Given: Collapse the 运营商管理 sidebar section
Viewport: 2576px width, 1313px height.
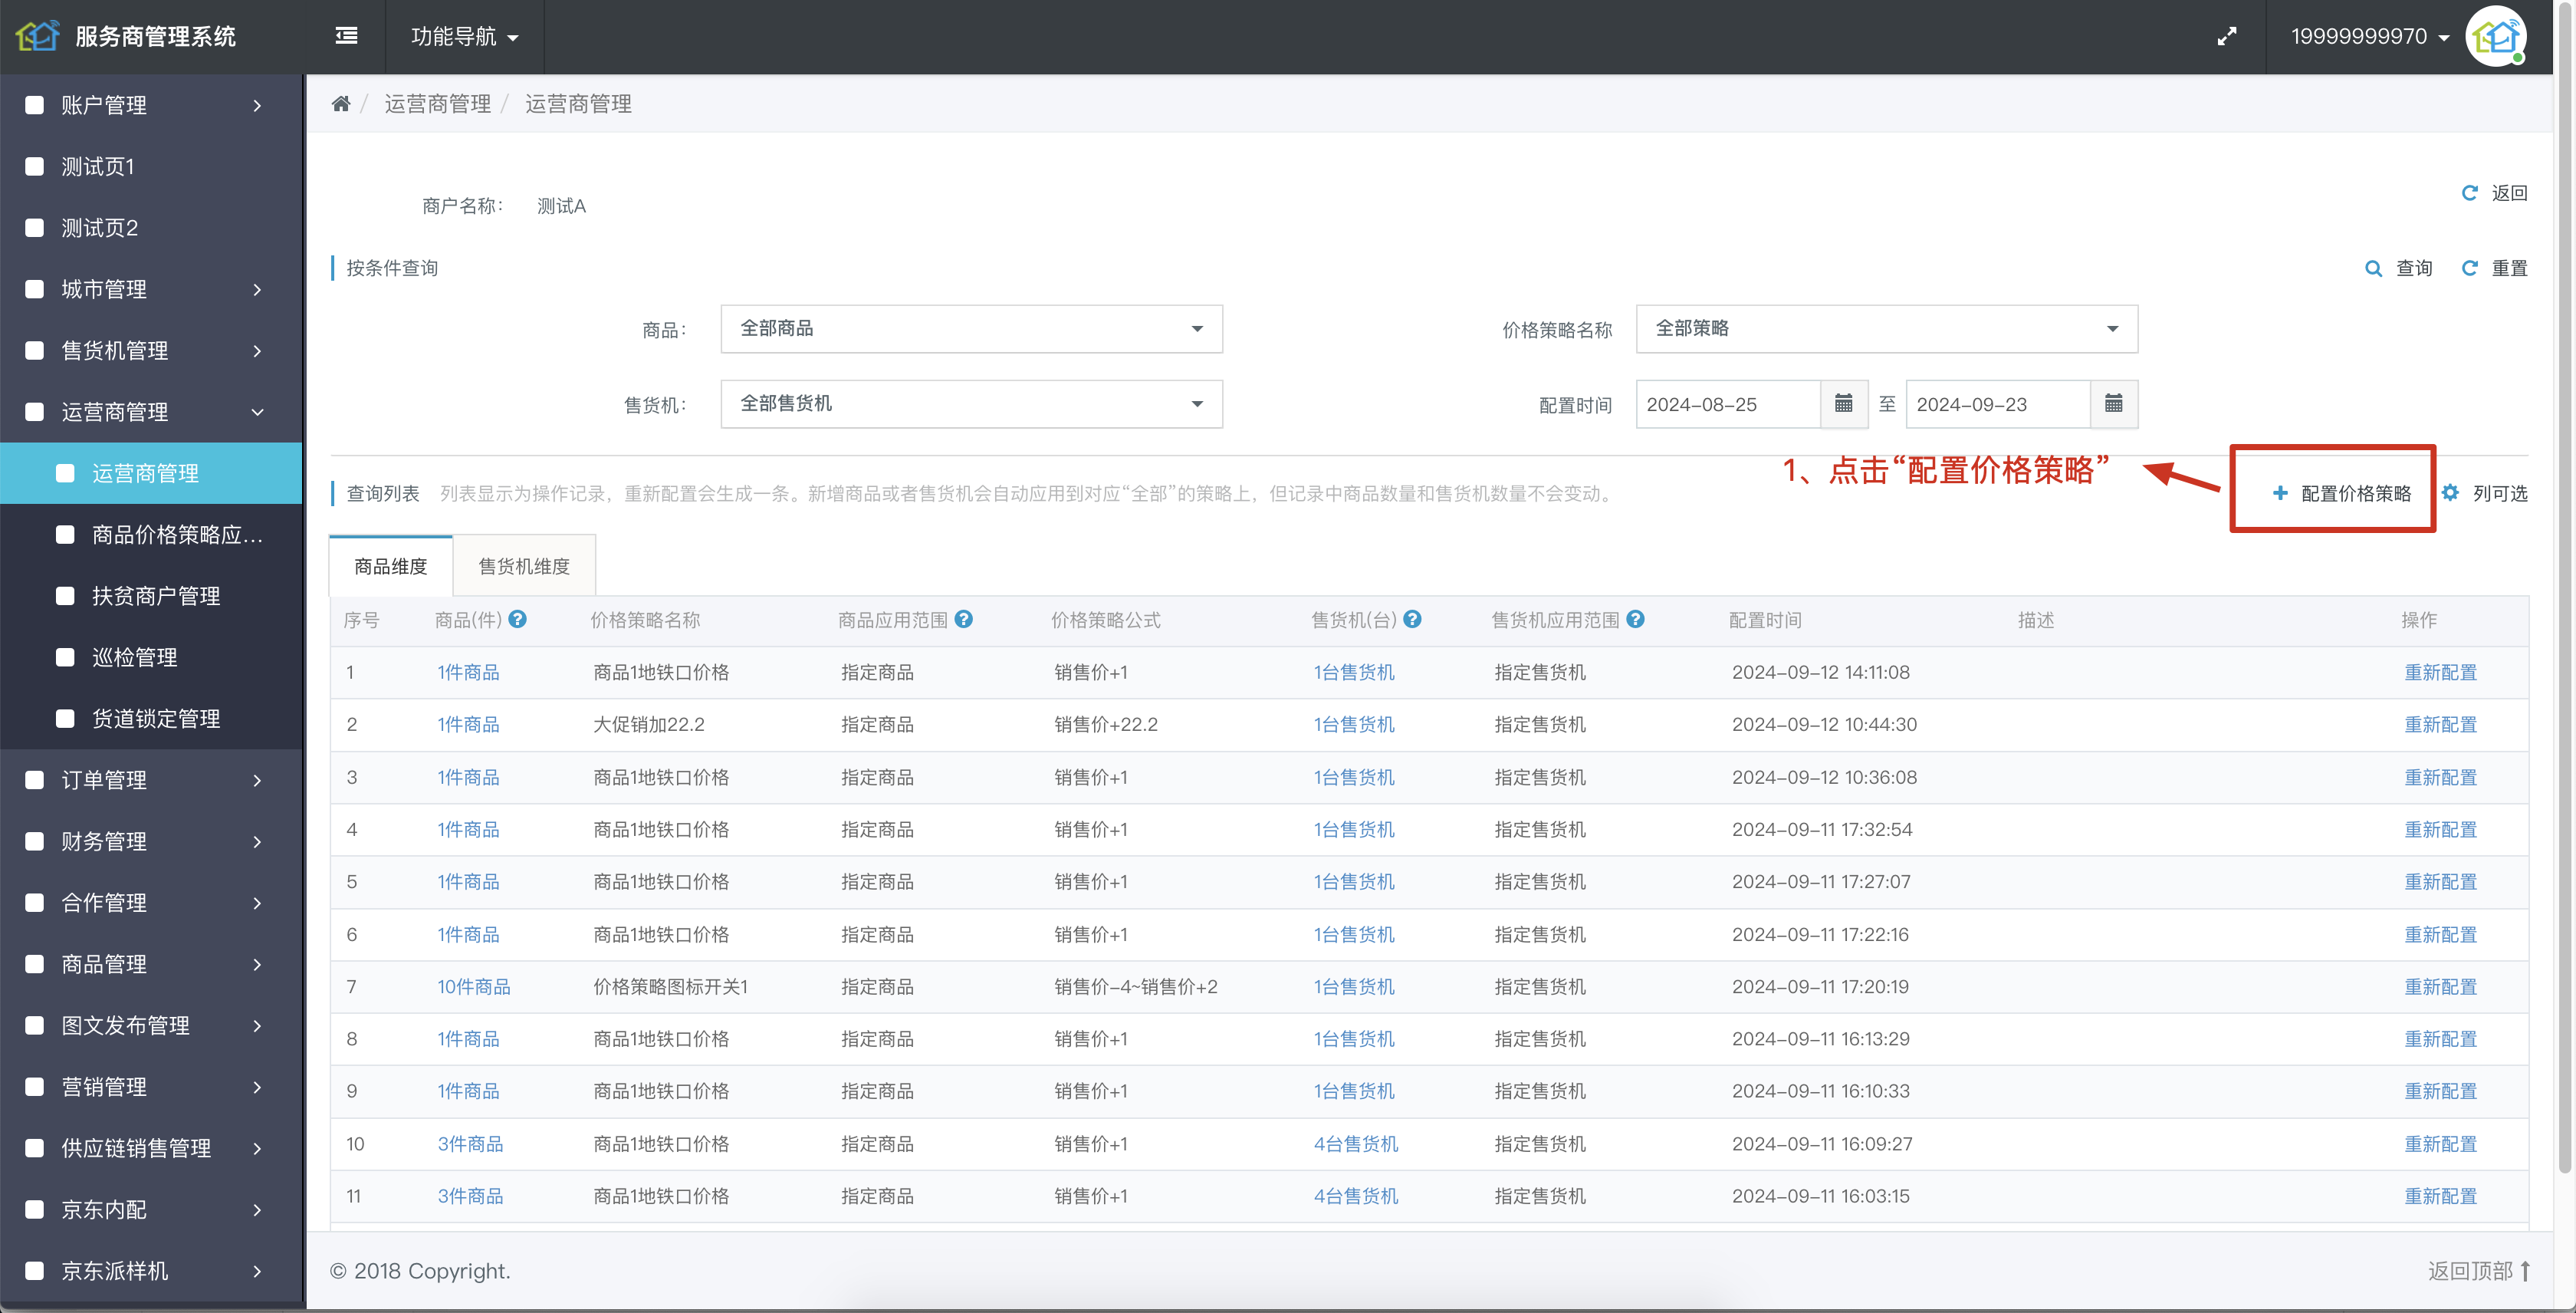Looking at the screenshot, I should coord(151,412).
